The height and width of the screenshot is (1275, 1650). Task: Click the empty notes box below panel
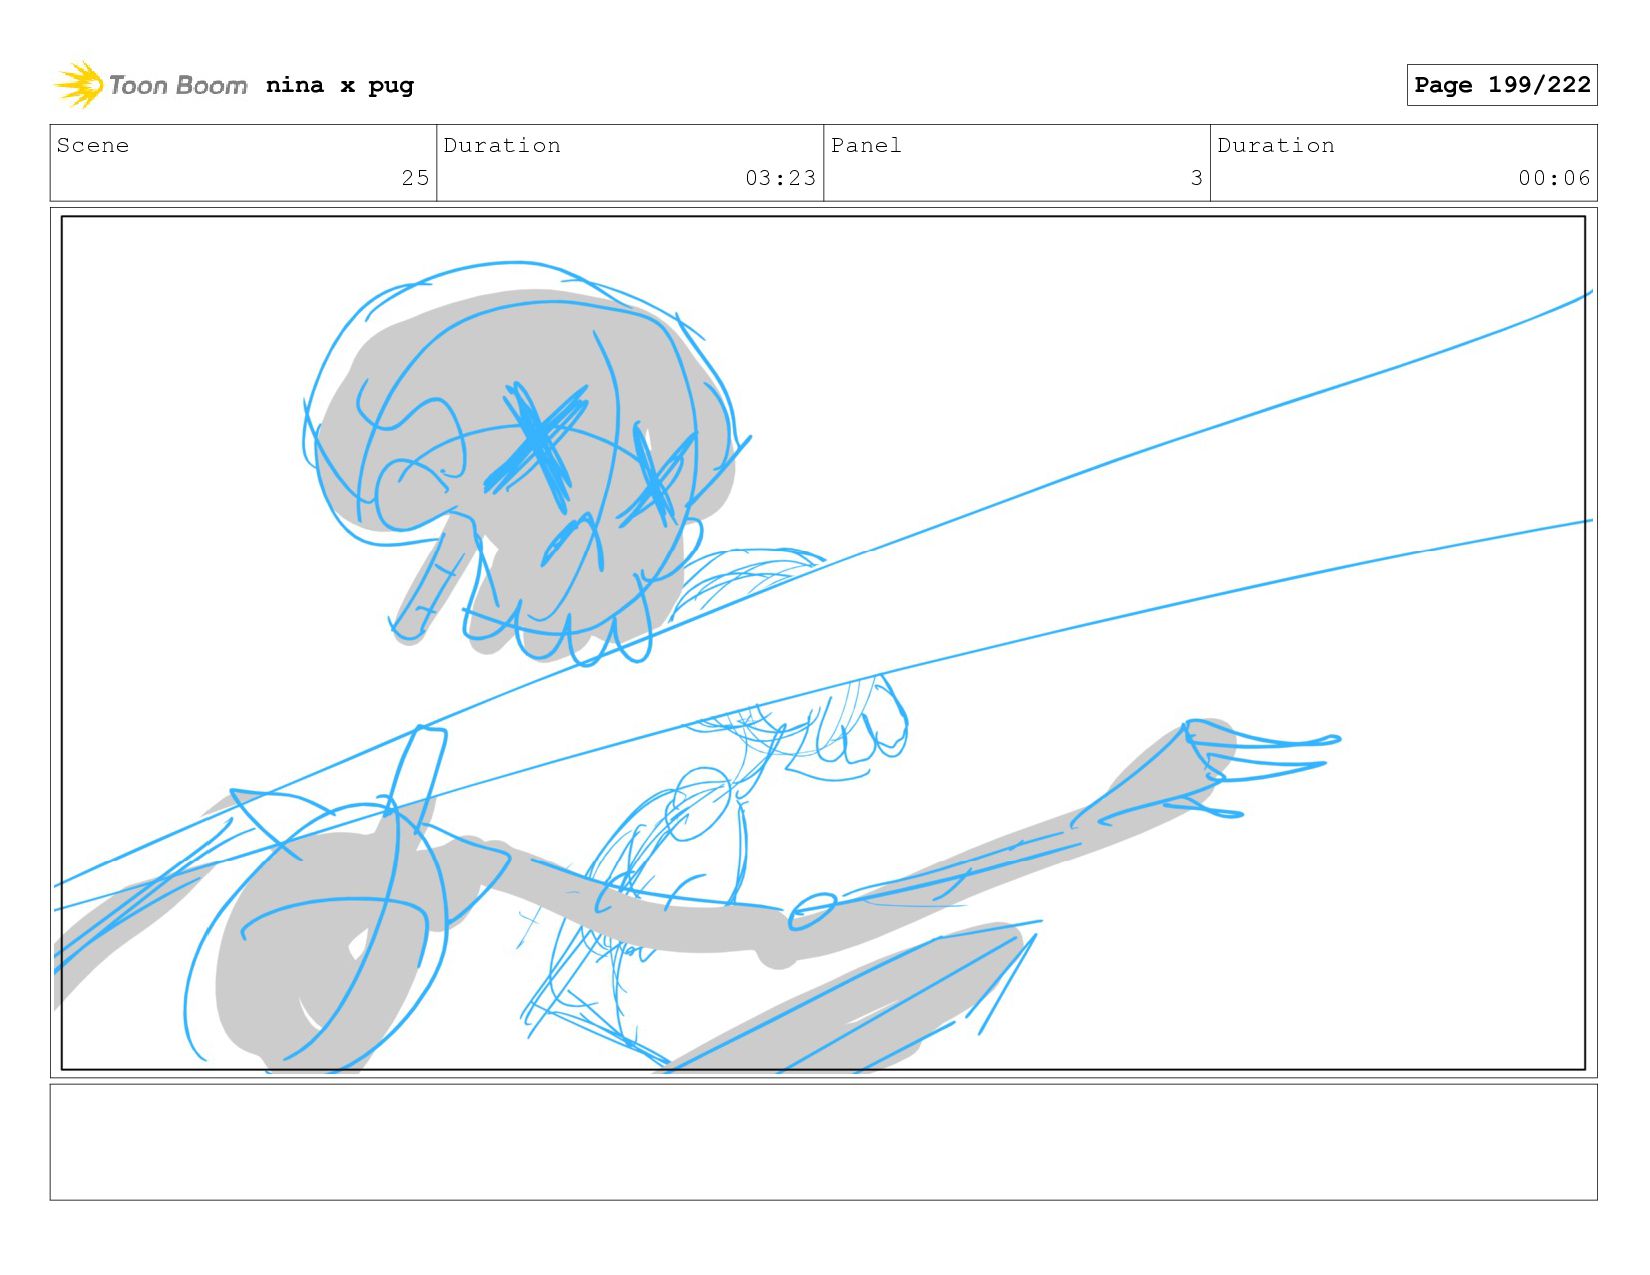[823, 1142]
